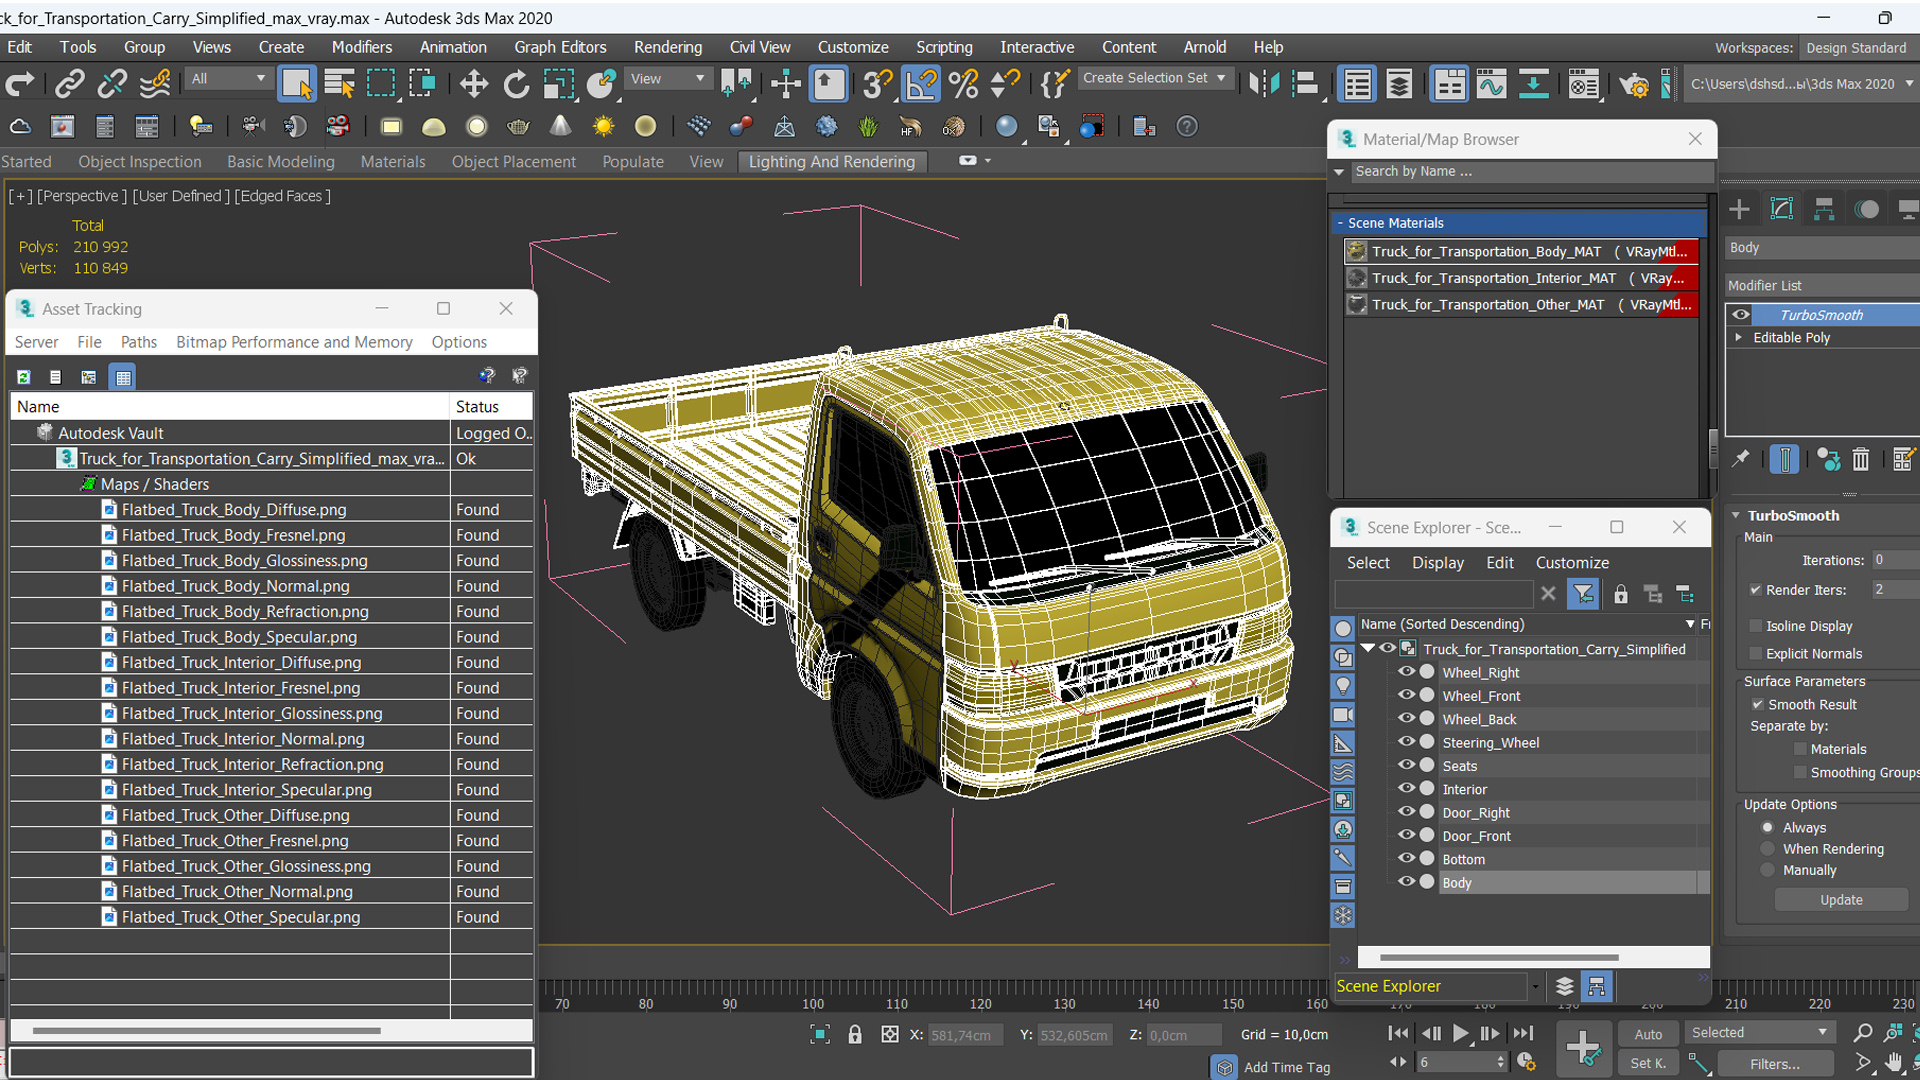Screen dimensions: 1920x1080
Task: Open the Rendering menu
Action: tap(667, 47)
